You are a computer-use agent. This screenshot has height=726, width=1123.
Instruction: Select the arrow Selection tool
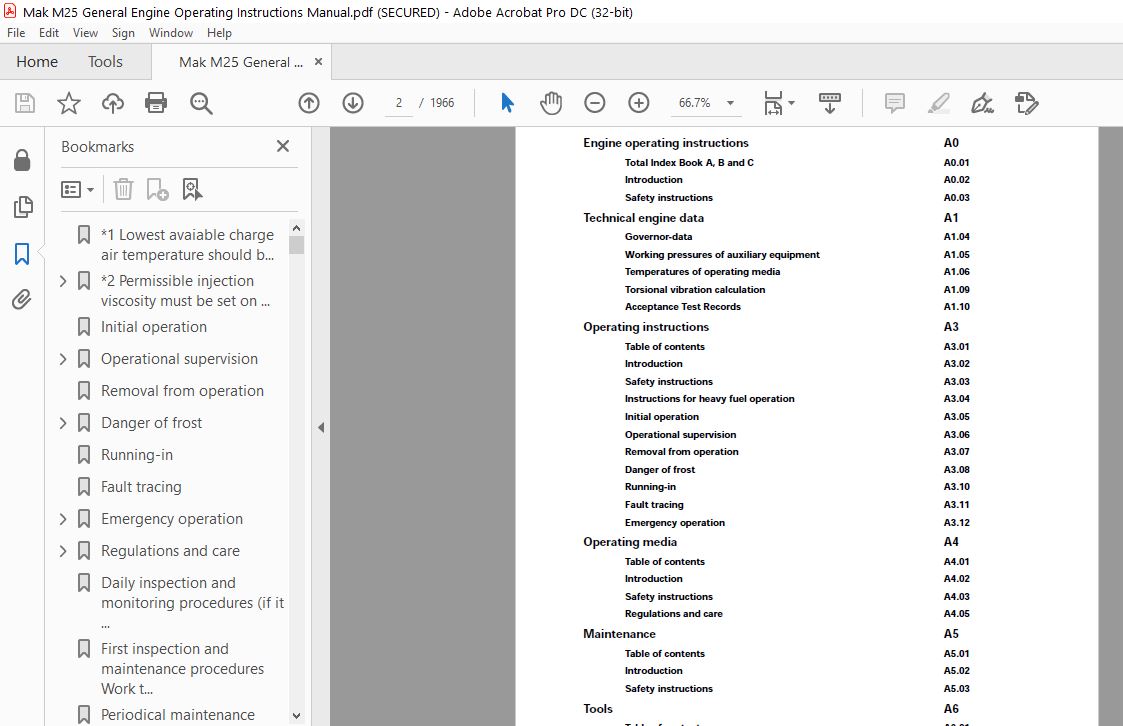(507, 103)
